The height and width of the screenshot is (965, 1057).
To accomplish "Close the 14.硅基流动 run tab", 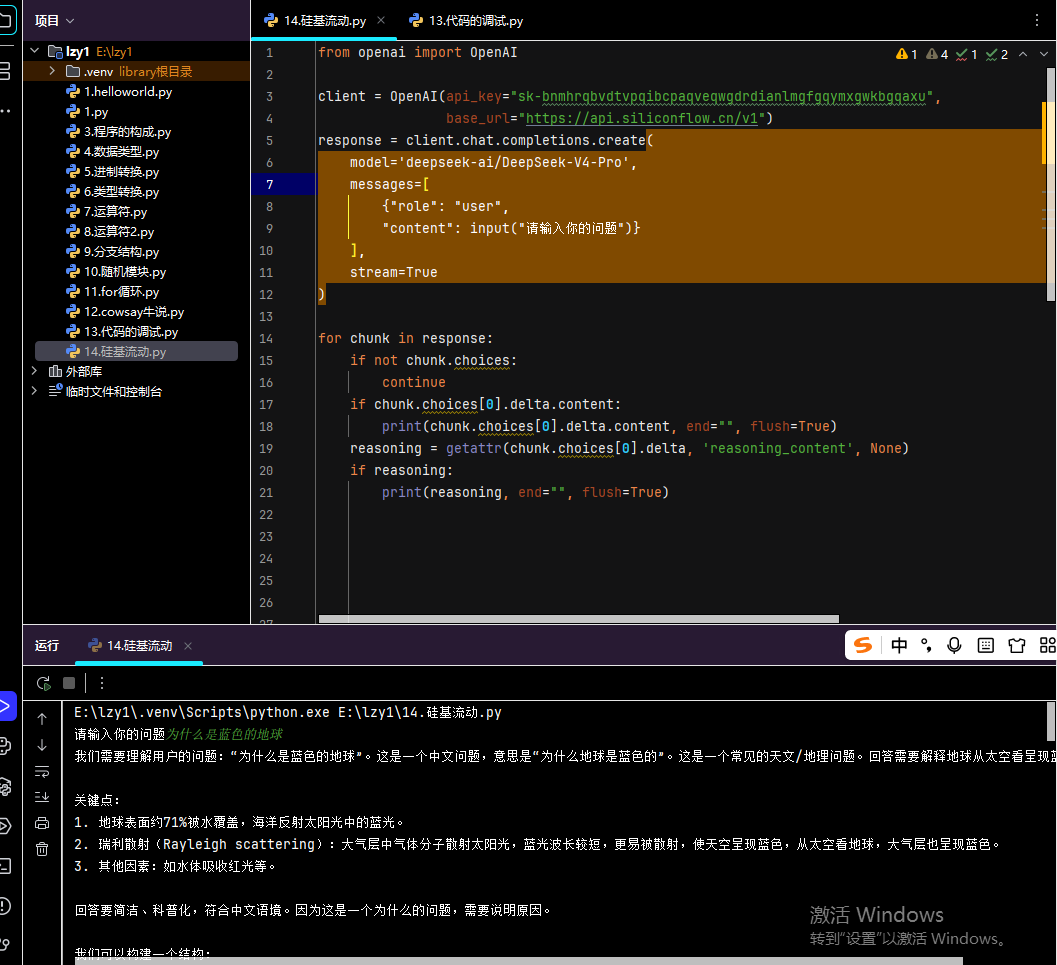I will coord(188,646).
